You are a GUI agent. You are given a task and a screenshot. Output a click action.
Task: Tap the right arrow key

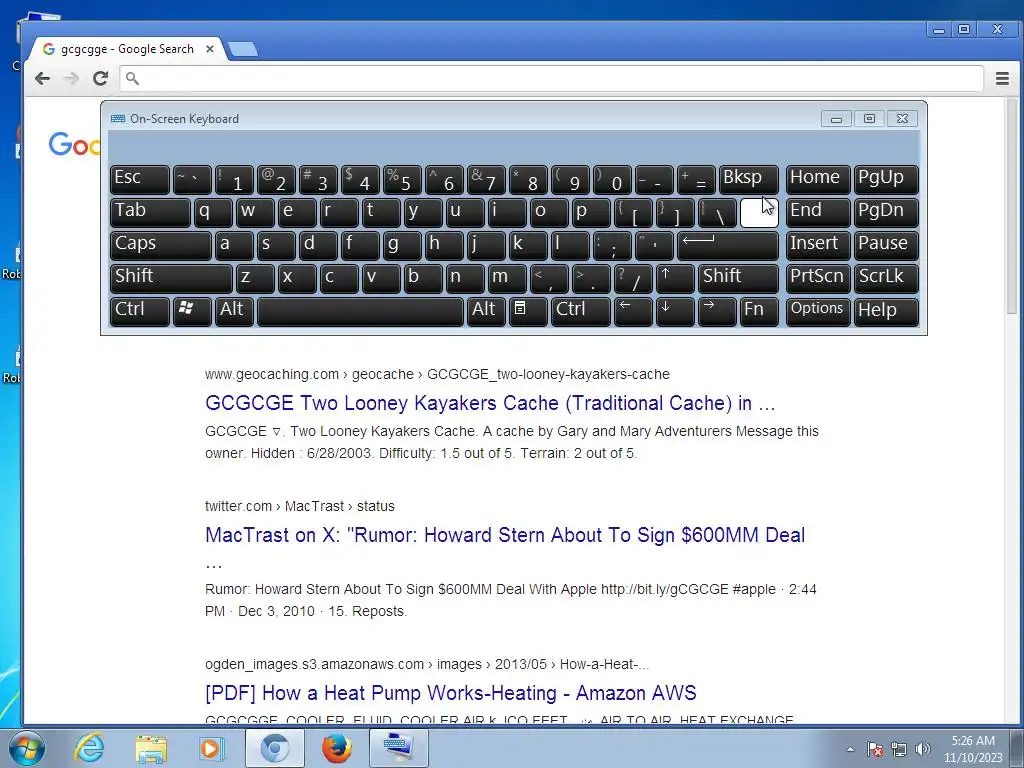(717, 311)
